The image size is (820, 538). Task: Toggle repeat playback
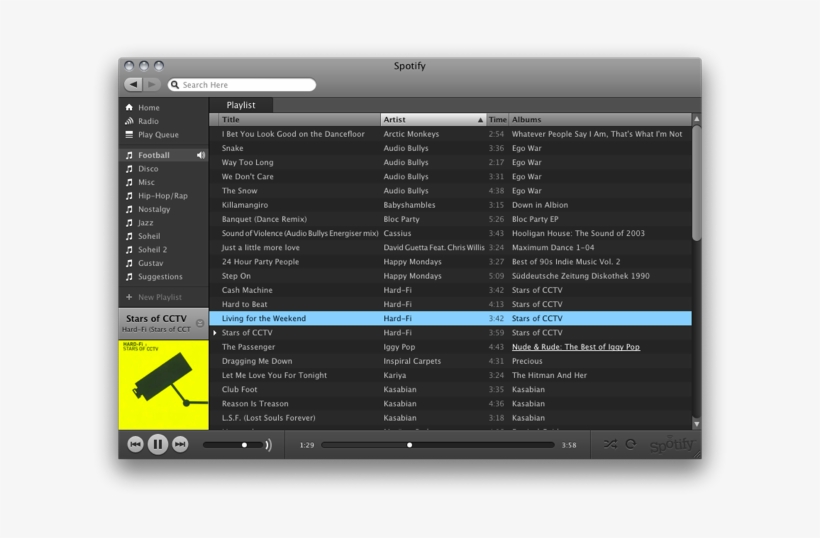pyautogui.click(x=631, y=444)
